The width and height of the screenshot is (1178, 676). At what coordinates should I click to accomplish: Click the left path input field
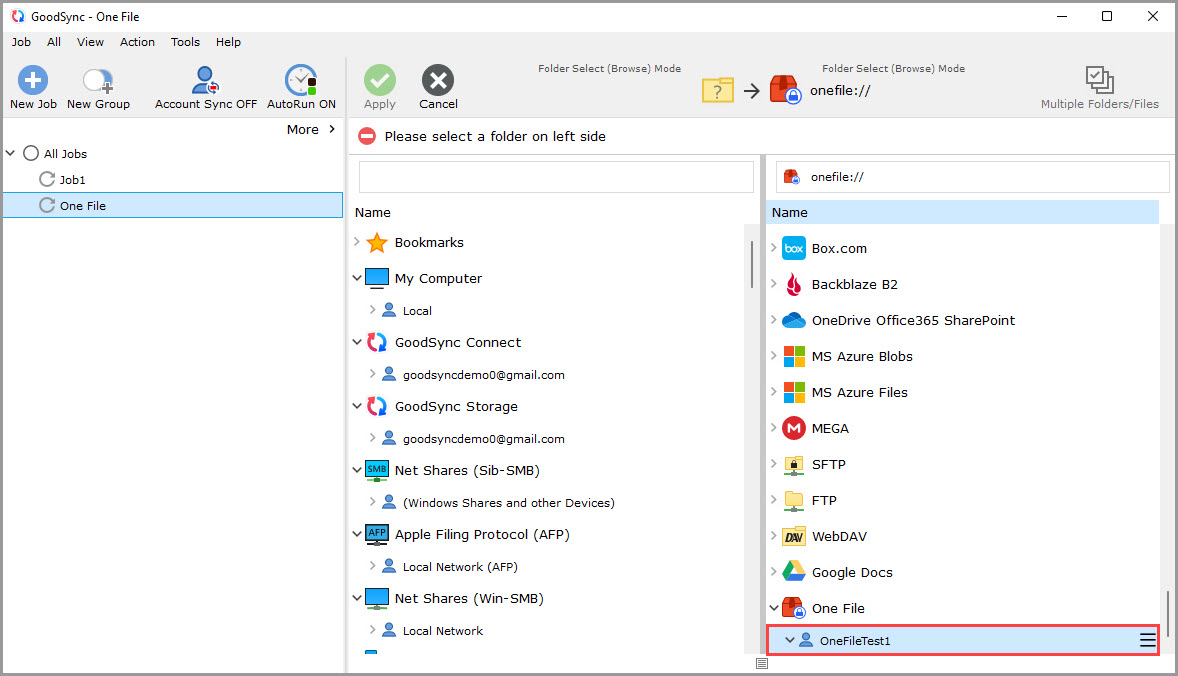556,177
